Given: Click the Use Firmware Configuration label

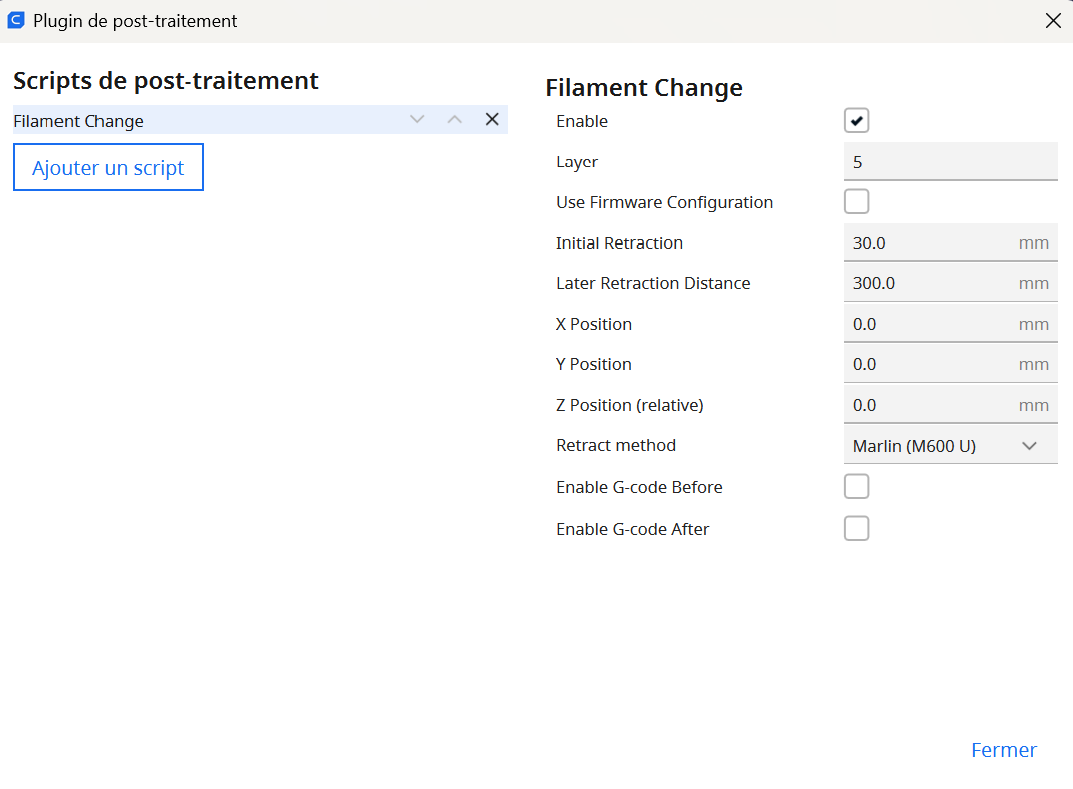Looking at the screenshot, I should click(664, 203).
